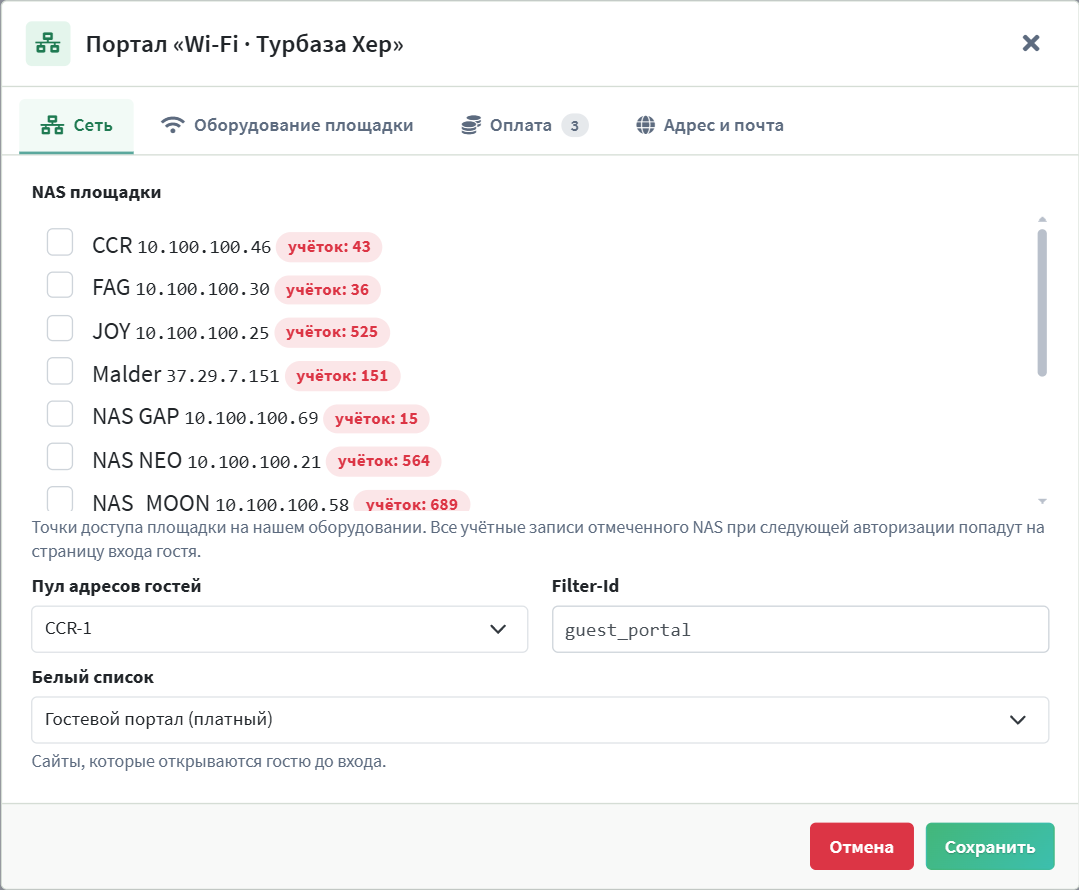1079x890 pixels.
Task: Click the Filter-Id input field
Action: tap(800, 629)
